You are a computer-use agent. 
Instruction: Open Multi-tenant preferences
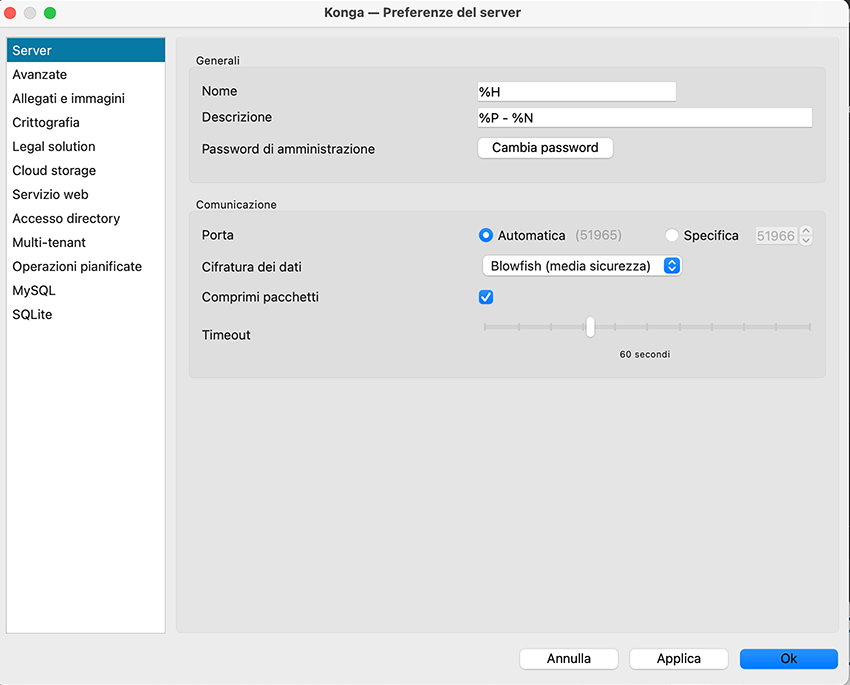(49, 242)
